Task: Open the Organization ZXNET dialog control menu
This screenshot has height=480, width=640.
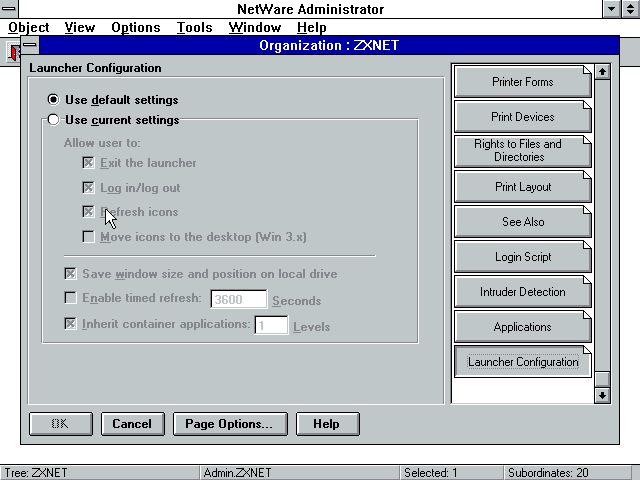Action: (x=30, y=45)
